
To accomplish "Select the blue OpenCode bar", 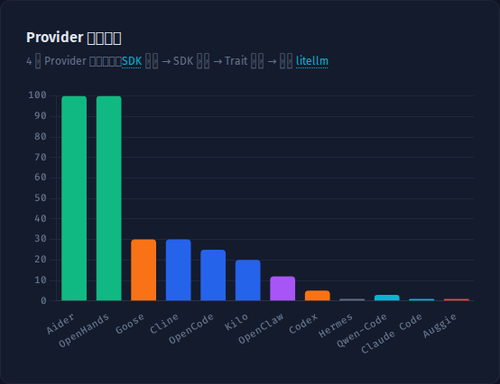I will click(213, 275).
